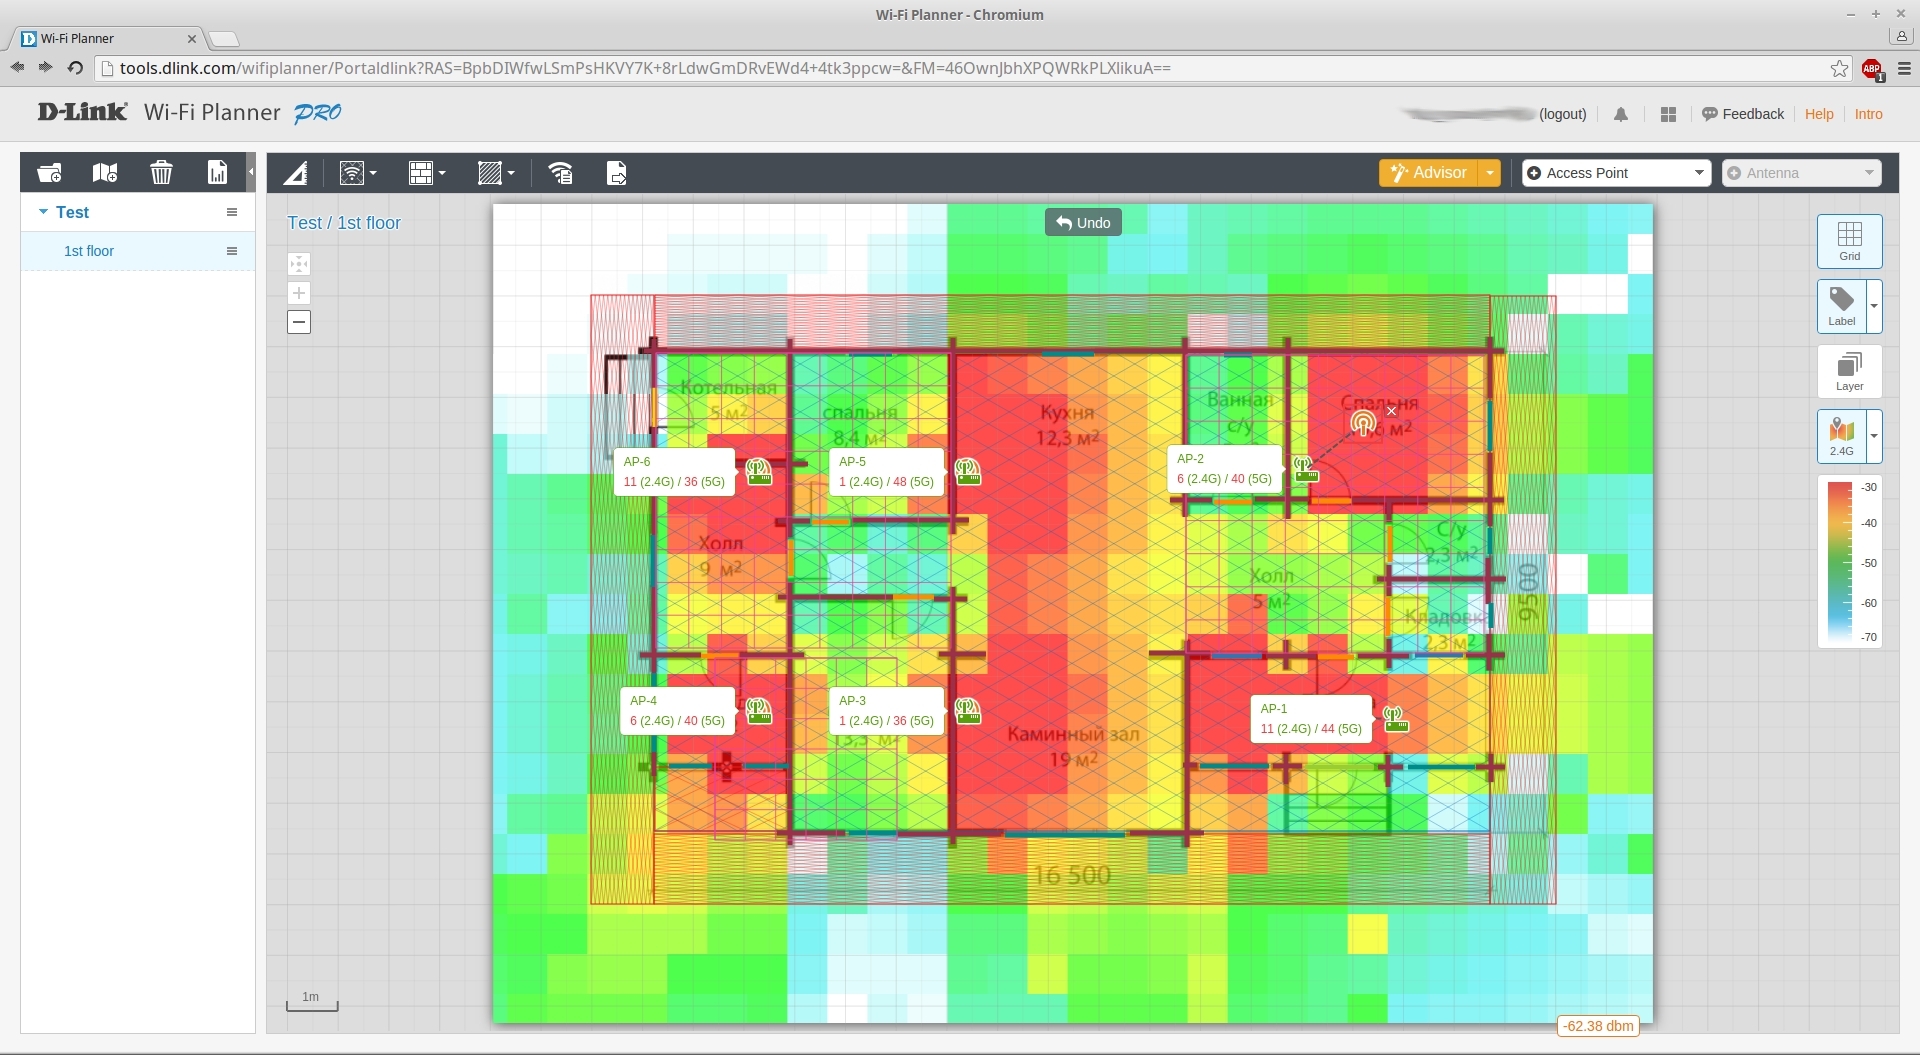This screenshot has width=1920, height=1055.
Task: Open the Intro link
Action: click(x=1869, y=114)
